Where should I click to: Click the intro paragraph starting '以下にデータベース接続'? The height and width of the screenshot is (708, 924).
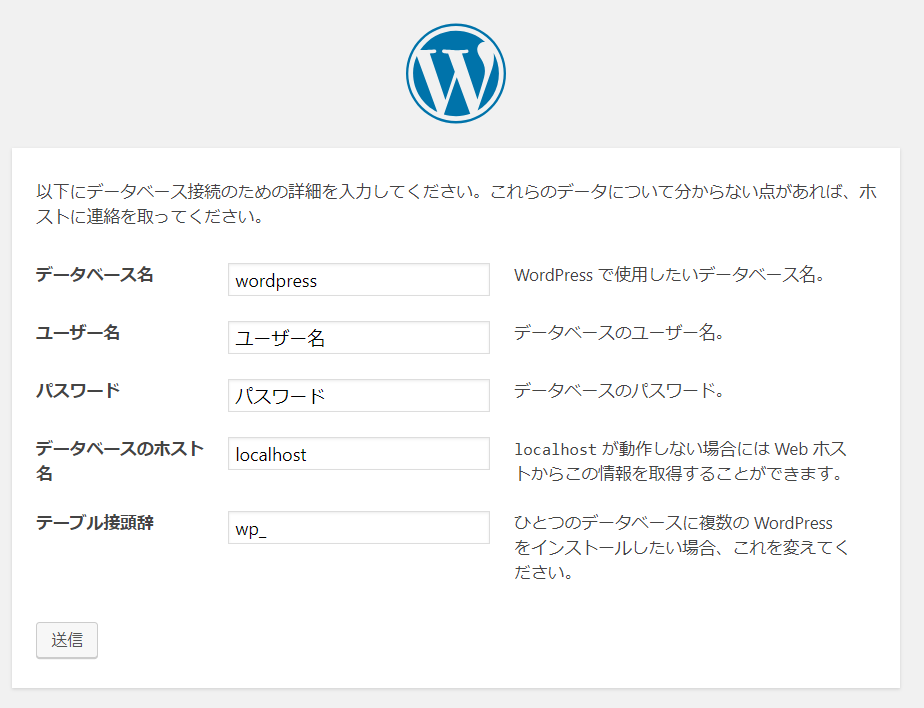[456, 204]
